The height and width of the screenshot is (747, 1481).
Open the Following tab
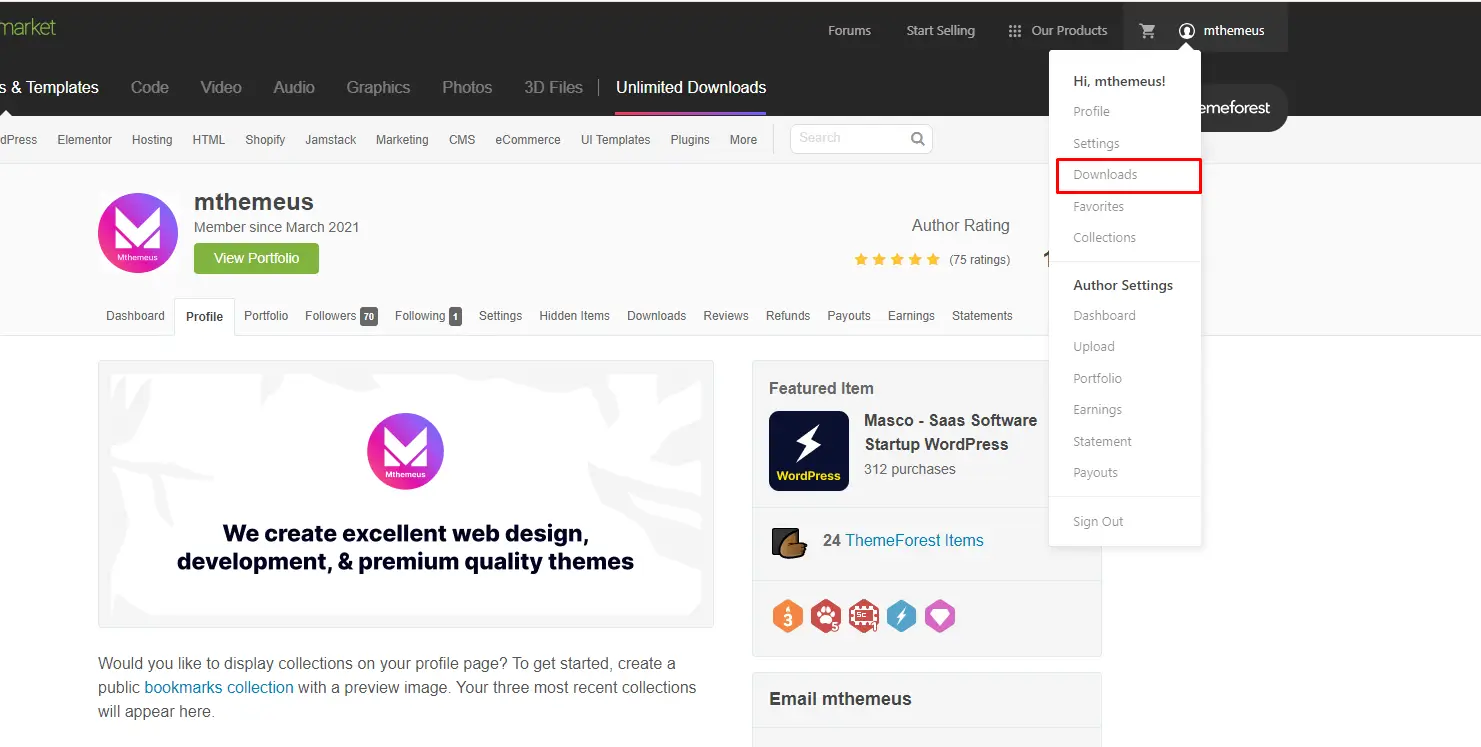(428, 316)
